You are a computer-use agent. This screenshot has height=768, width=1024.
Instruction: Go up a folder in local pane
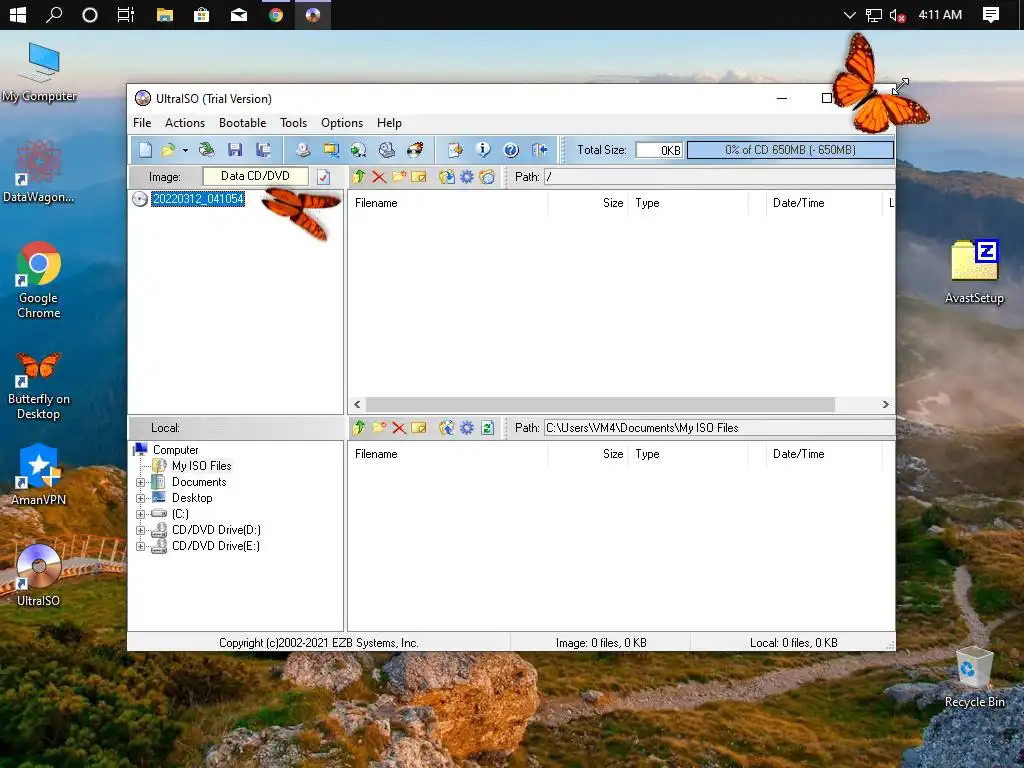pyautogui.click(x=358, y=428)
